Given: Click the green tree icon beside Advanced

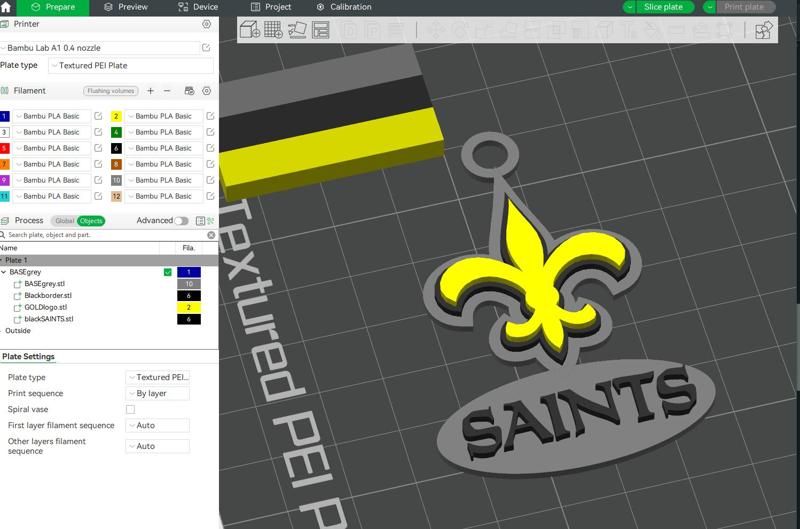Looking at the screenshot, I should 211,221.
